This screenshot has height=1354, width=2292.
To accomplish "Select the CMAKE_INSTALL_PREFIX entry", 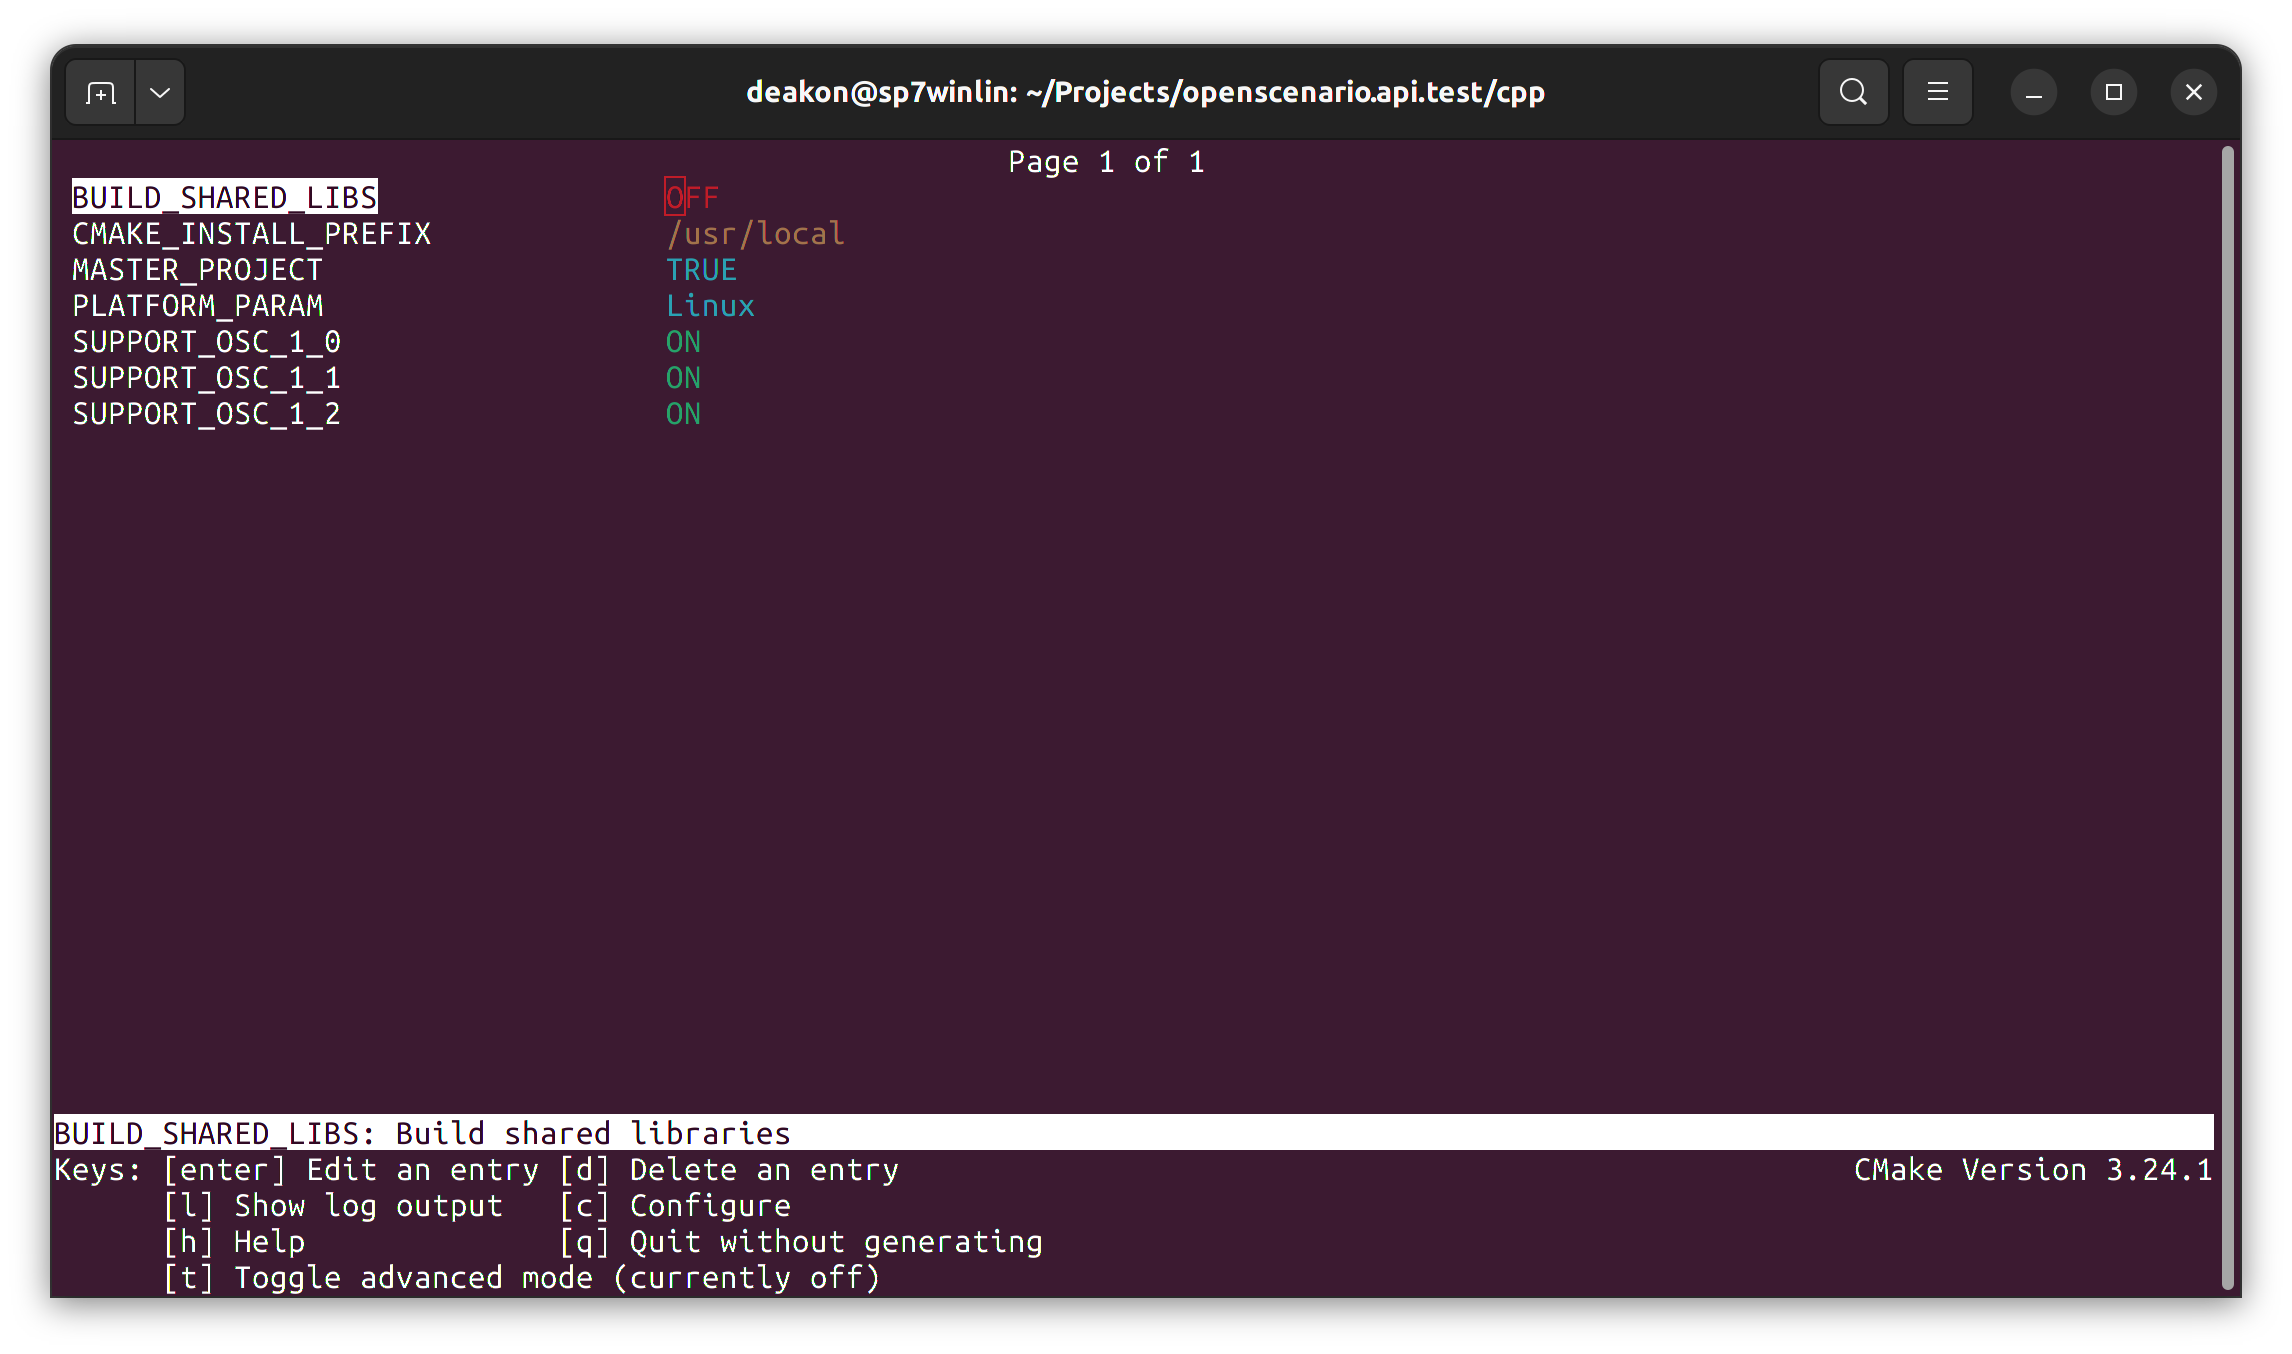I will [252, 233].
